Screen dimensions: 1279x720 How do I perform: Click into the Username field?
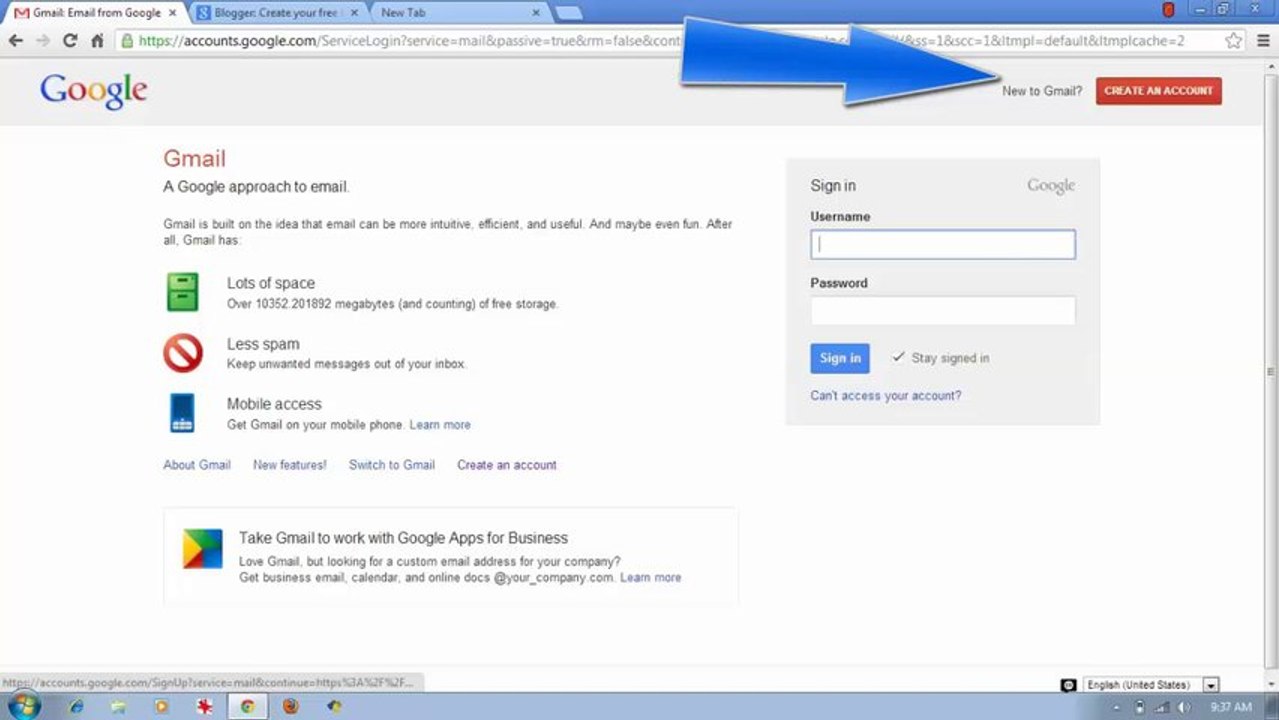coord(943,244)
